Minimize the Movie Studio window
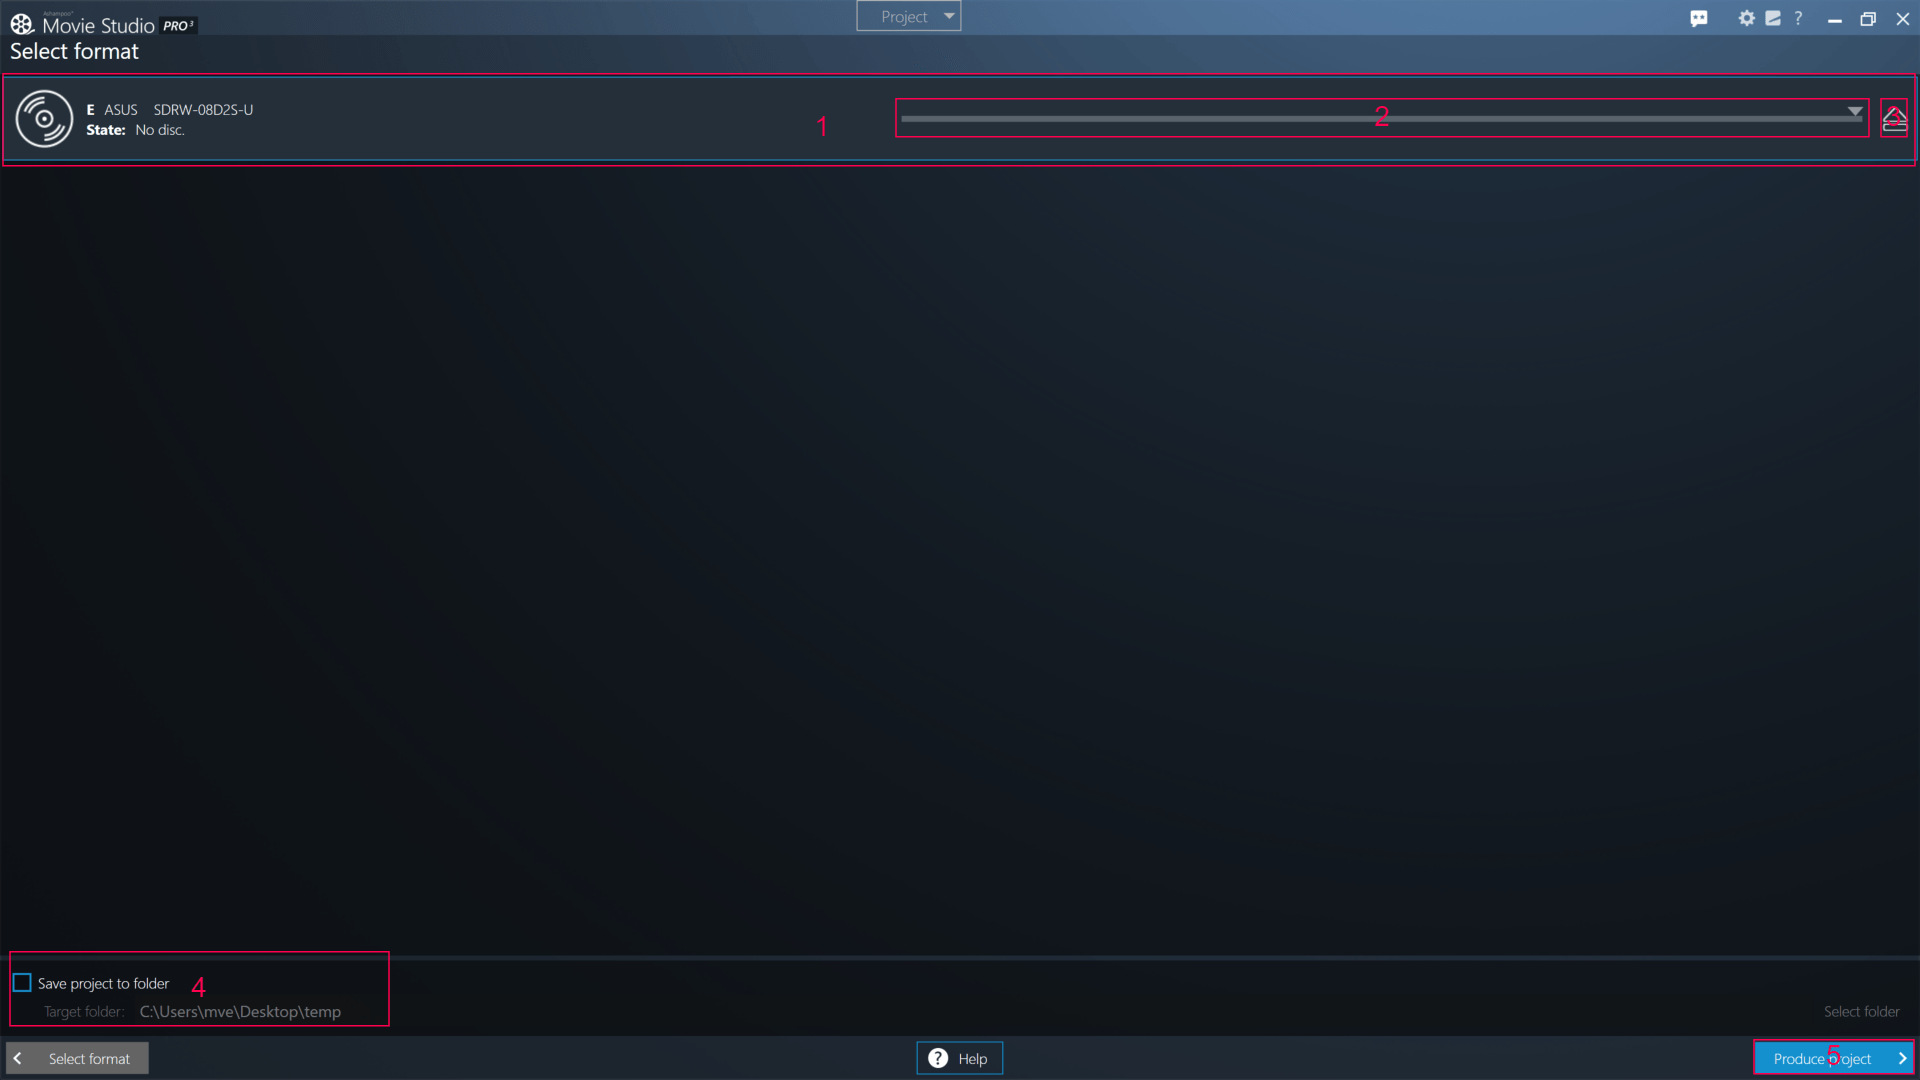This screenshot has height=1080, width=1920. point(1834,19)
